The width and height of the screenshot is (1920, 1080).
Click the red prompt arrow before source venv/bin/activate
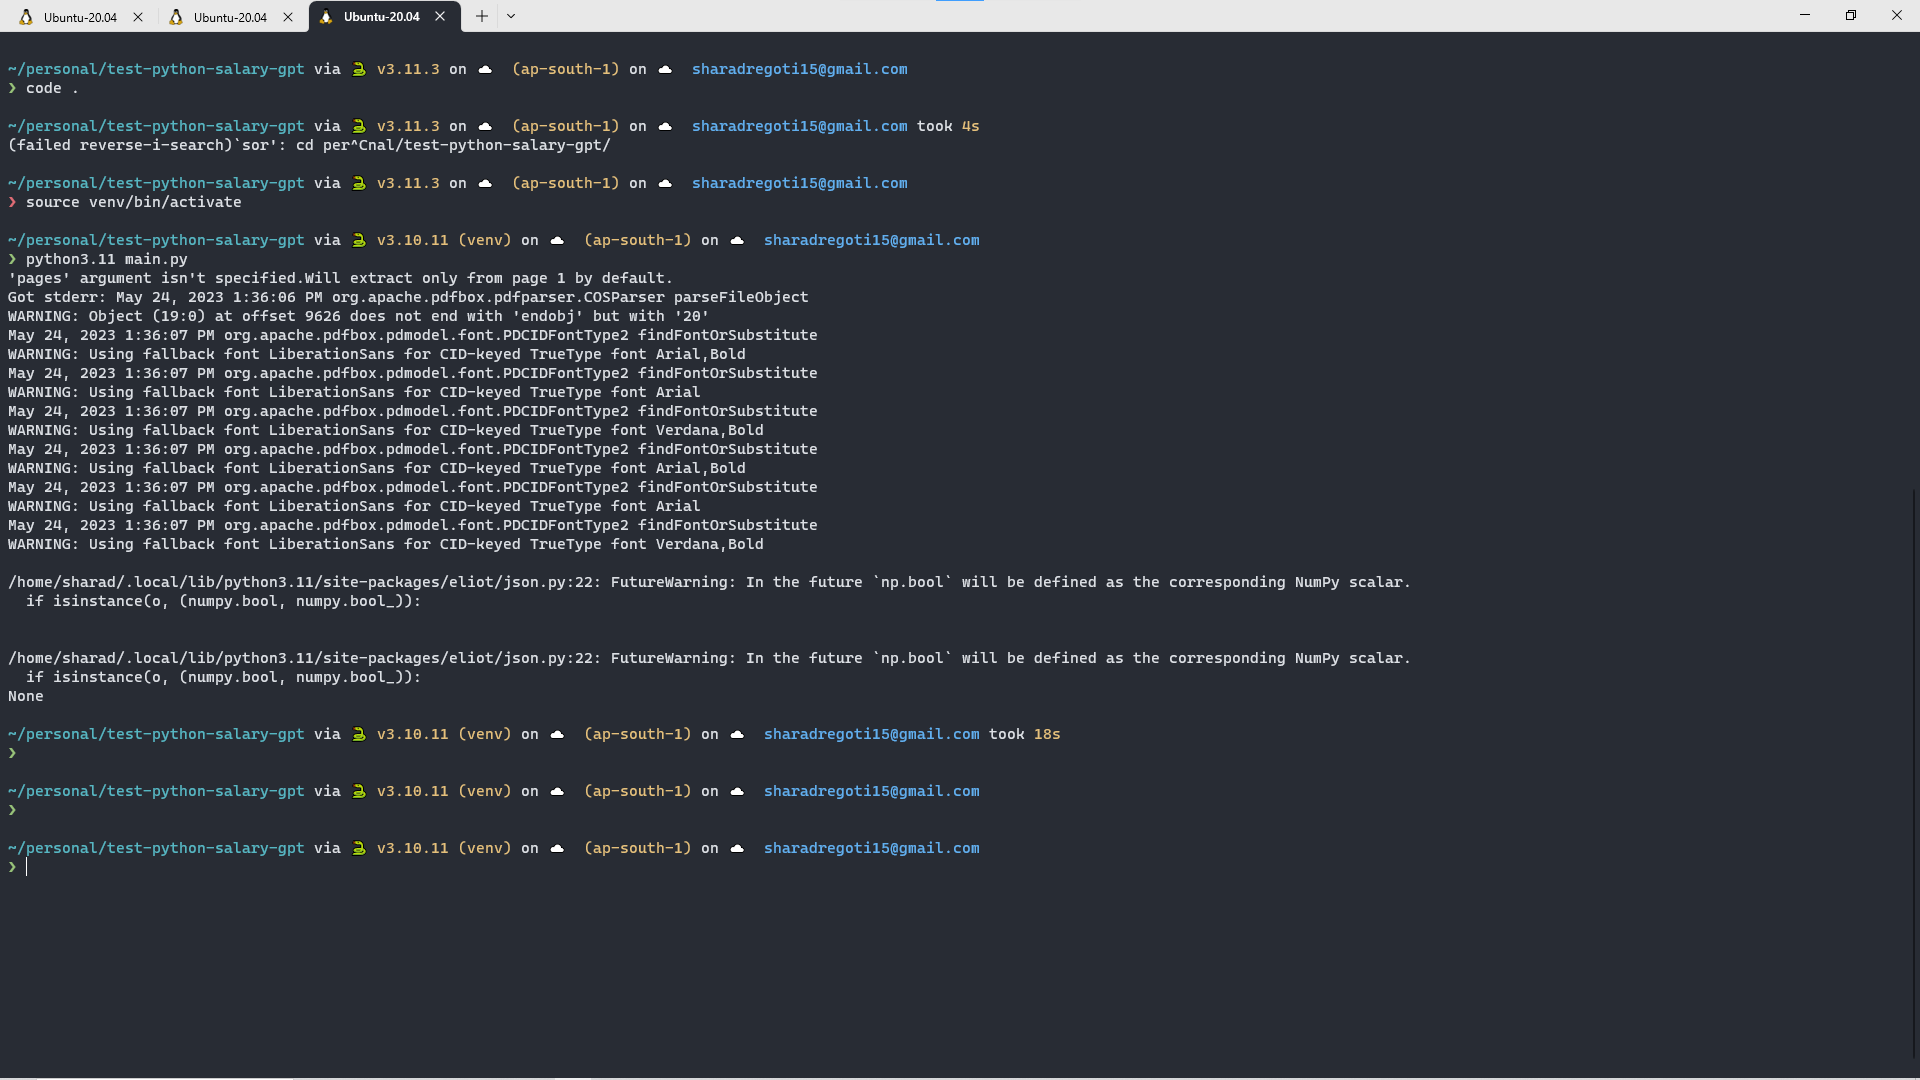(11, 202)
